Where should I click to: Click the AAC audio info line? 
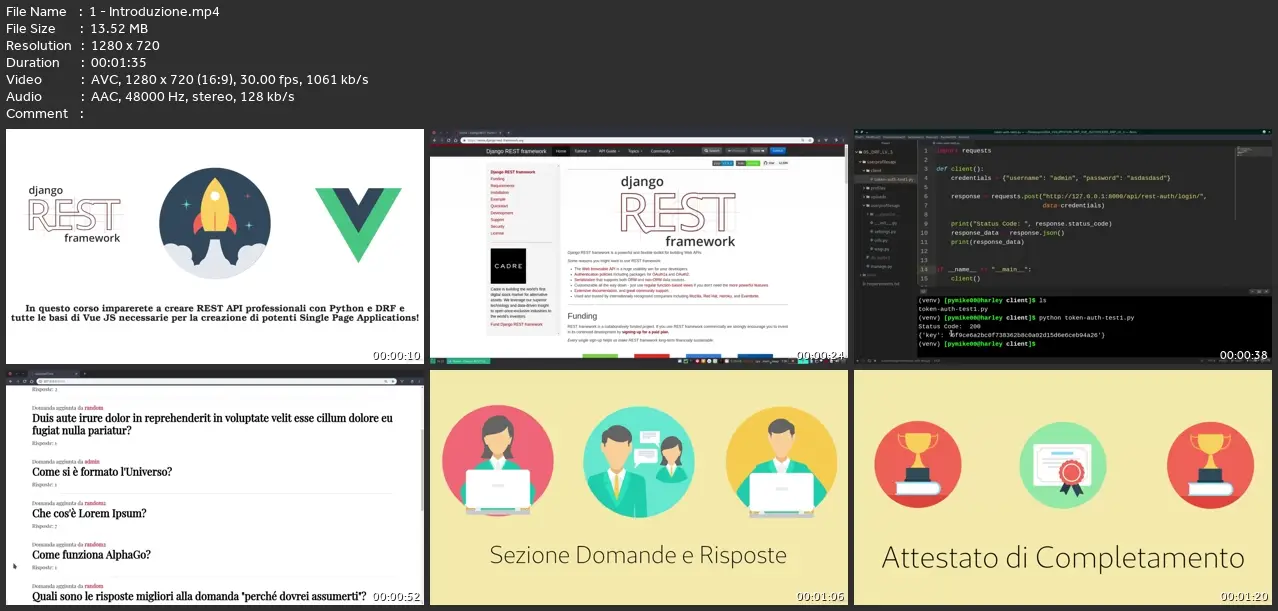(x=192, y=97)
